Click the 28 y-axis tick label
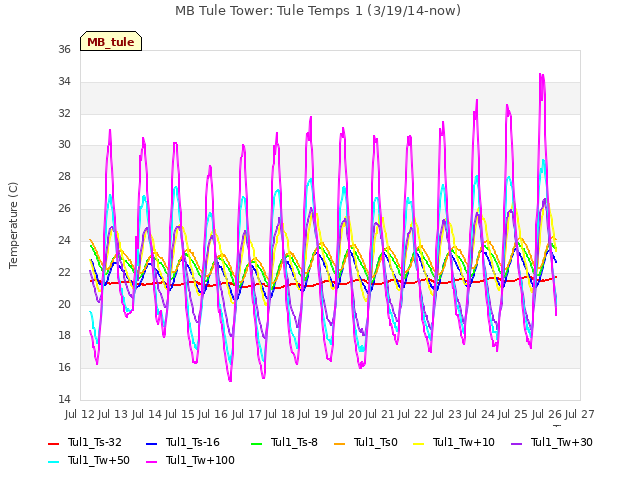The image size is (640, 480). pyautogui.click(x=64, y=177)
